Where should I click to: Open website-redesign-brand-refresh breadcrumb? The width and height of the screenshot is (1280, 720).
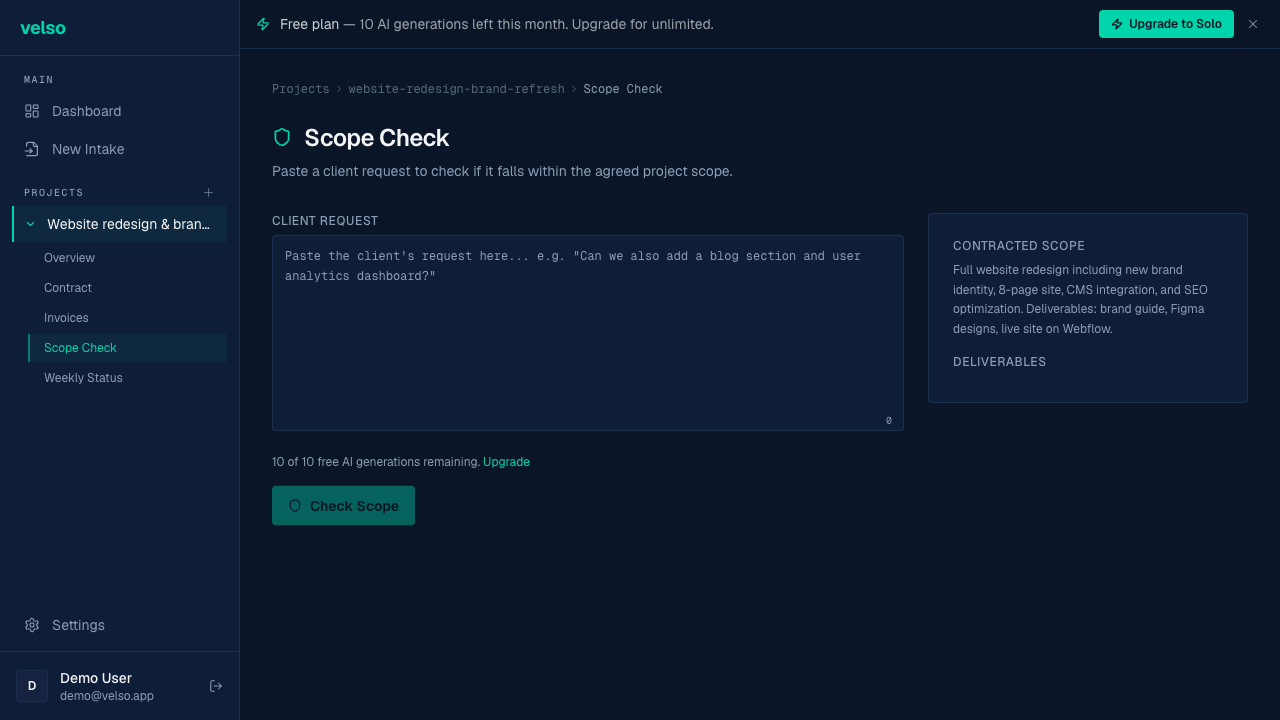click(x=456, y=89)
